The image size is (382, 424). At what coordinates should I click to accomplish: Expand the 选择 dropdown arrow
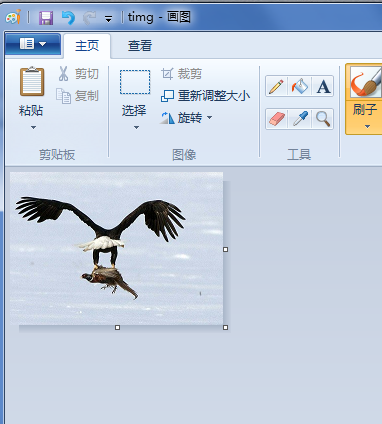click(x=136, y=127)
